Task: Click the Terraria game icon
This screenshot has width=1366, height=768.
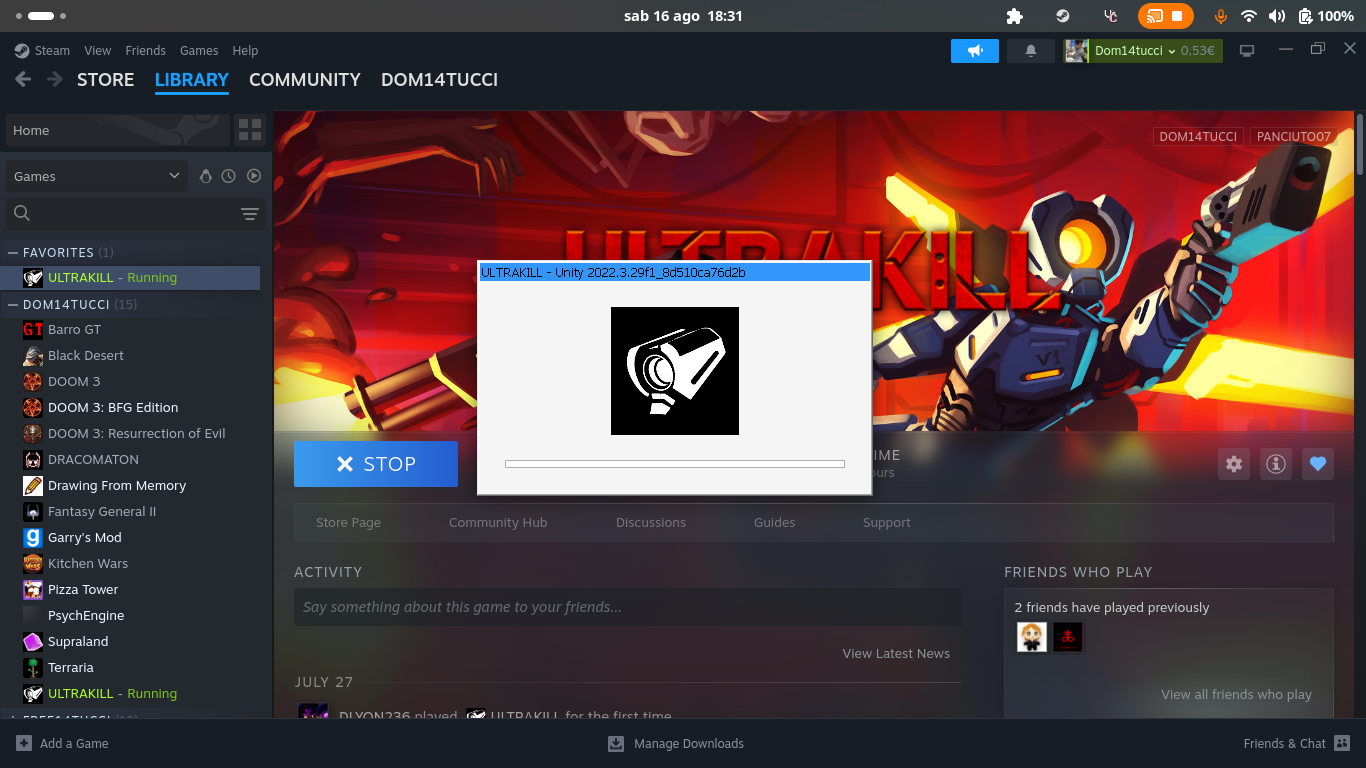Action: click(33, 668)
